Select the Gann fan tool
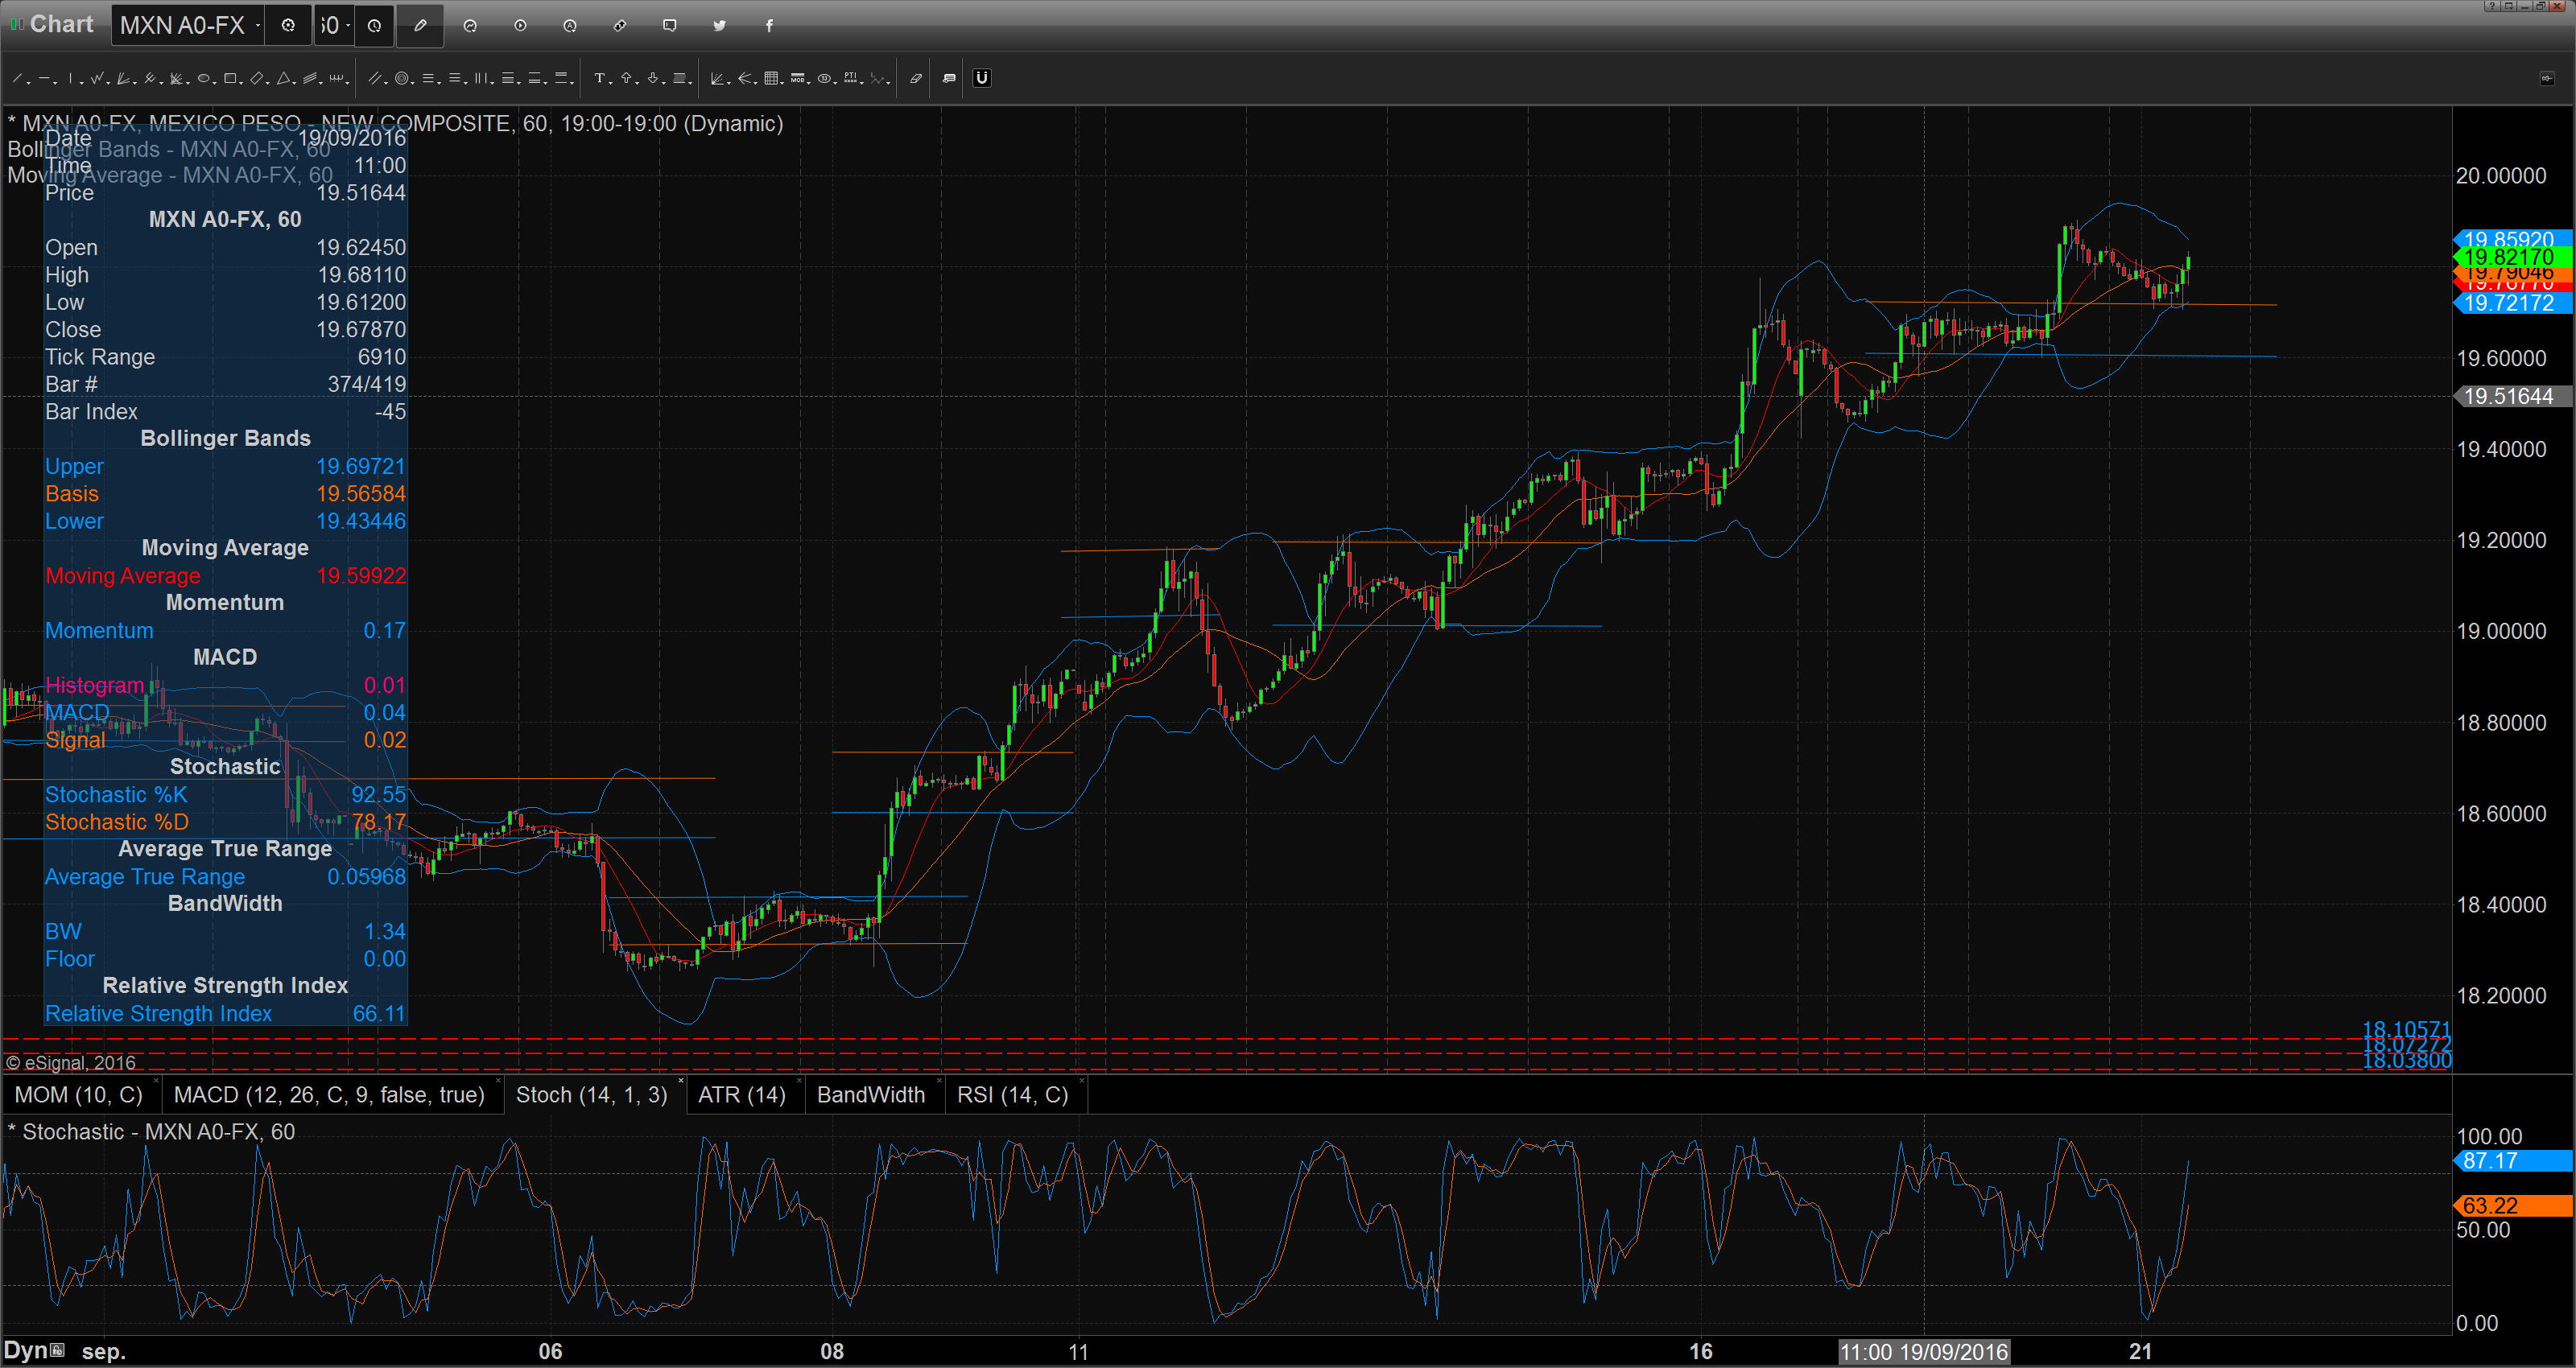 [x=717, y=78]
